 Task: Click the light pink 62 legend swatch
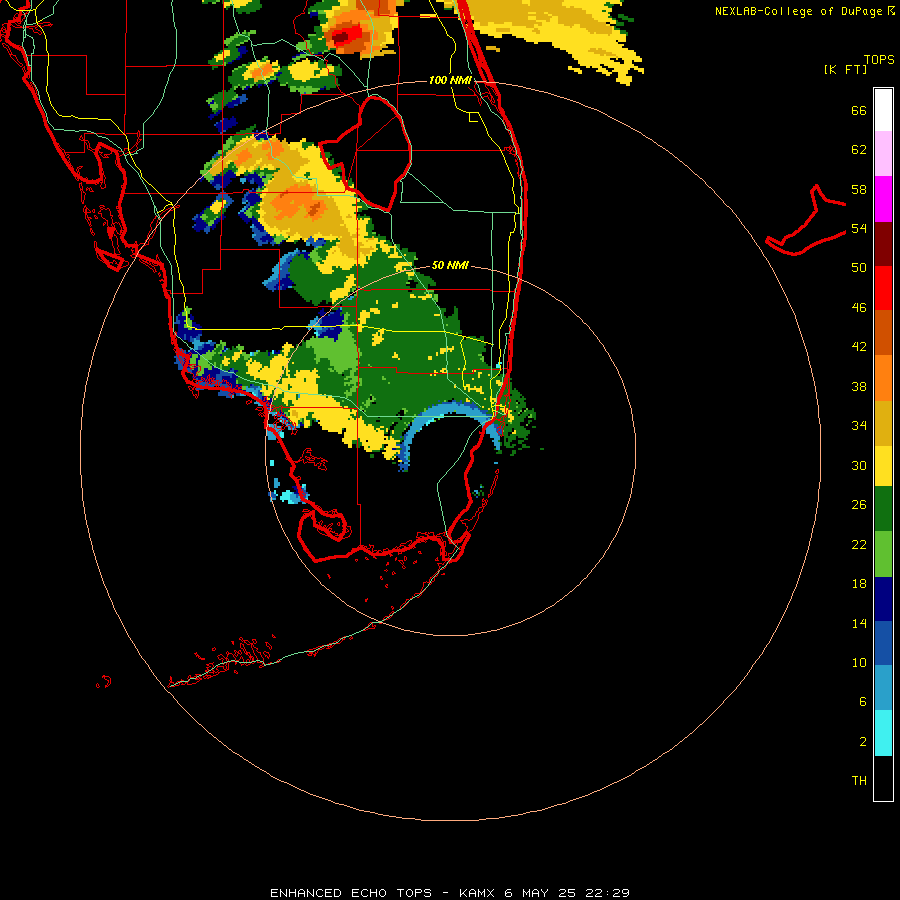(883, 153)
